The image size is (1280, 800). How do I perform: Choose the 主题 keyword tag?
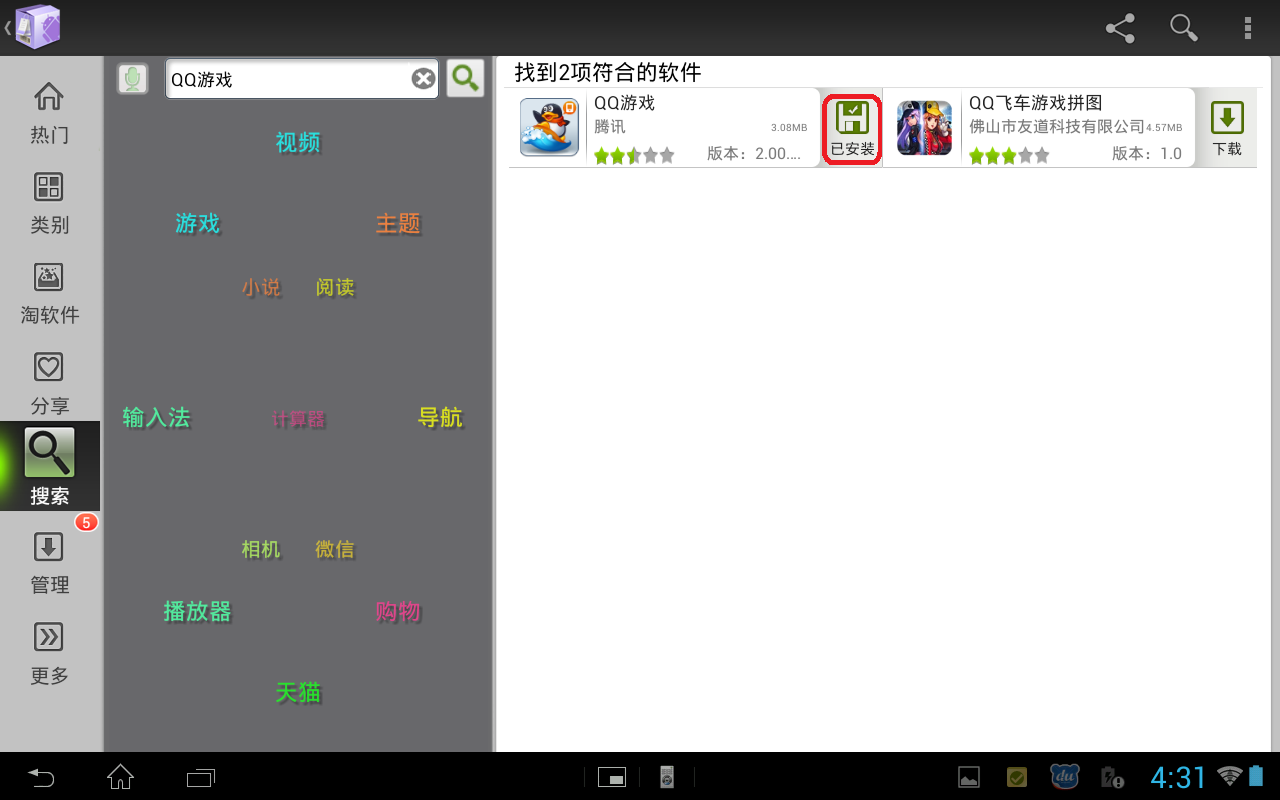click(398, 223)
